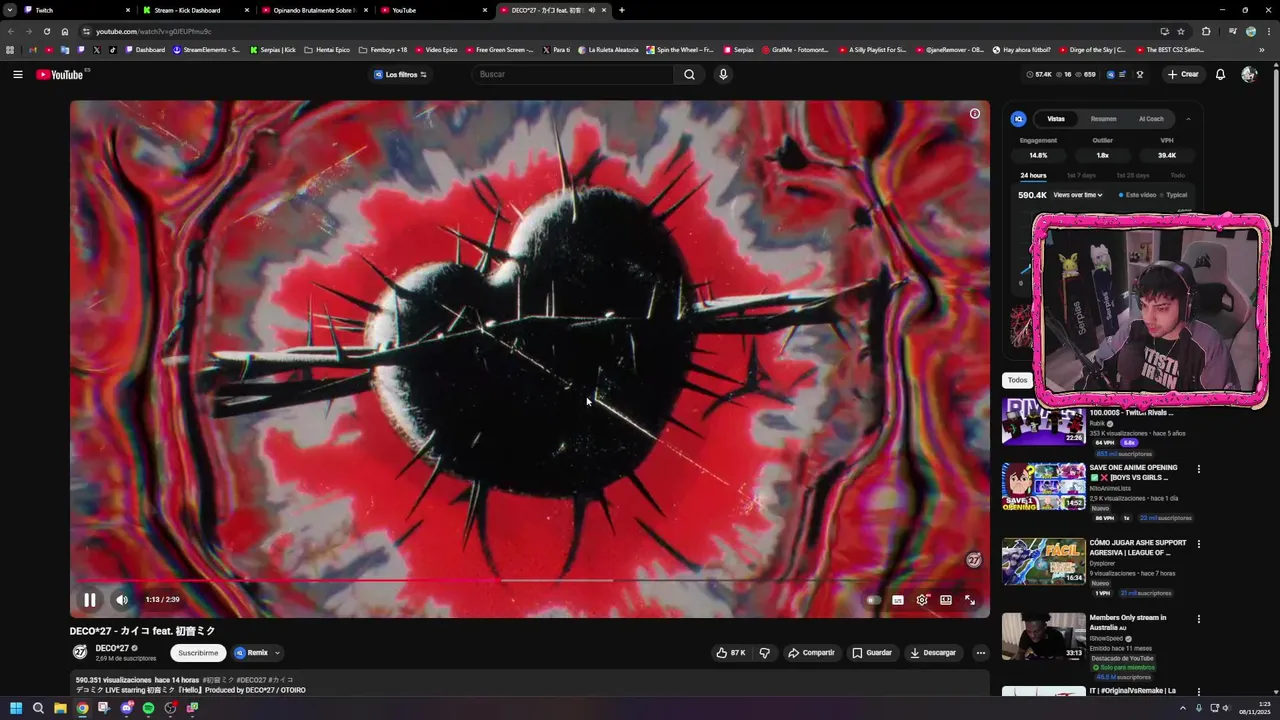1280x720 pixels.
Task: Save video with Guardar button
Action: (872, 653)
